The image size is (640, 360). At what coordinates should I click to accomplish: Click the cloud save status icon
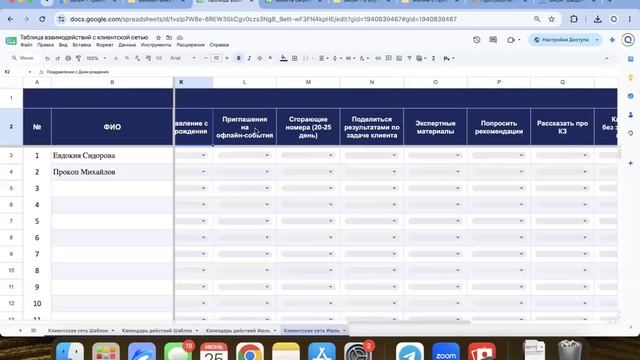[x=180, y=38]
